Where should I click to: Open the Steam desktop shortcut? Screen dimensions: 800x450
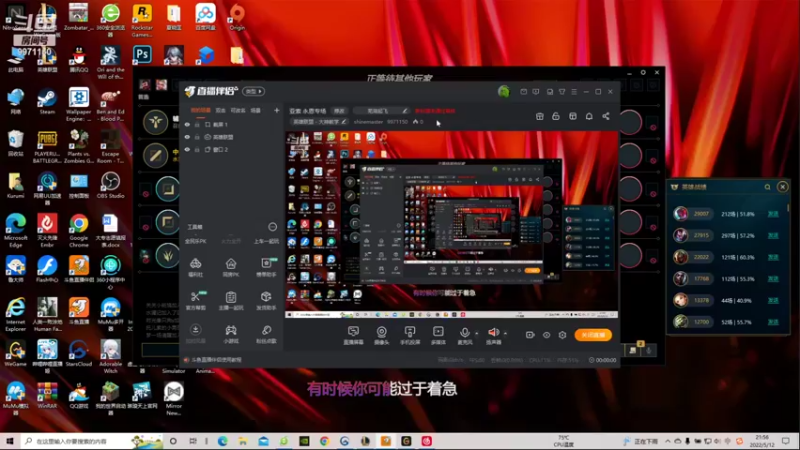point(47,101)
